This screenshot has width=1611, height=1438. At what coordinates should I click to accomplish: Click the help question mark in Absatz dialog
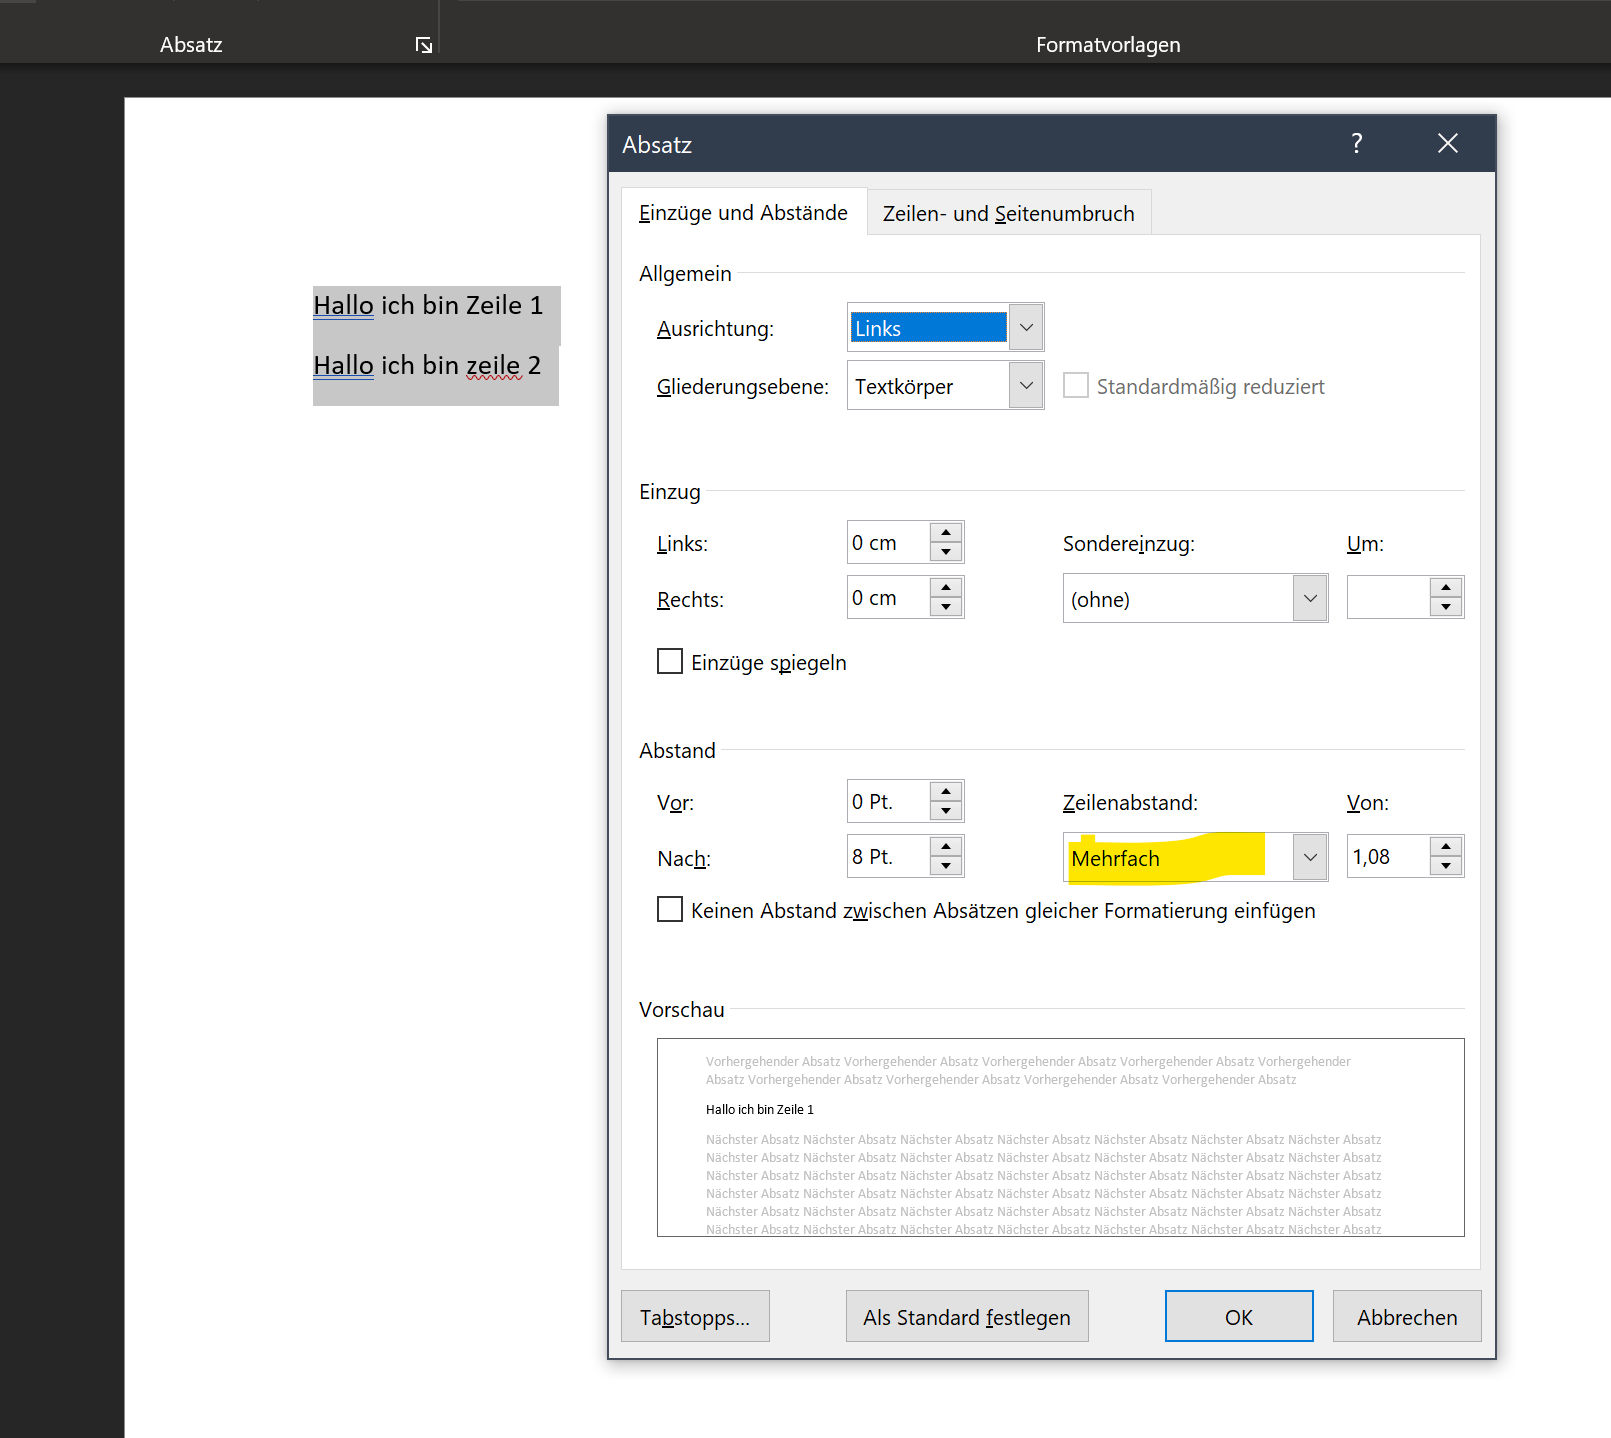pyautogui.click(x=1356, y=143)
